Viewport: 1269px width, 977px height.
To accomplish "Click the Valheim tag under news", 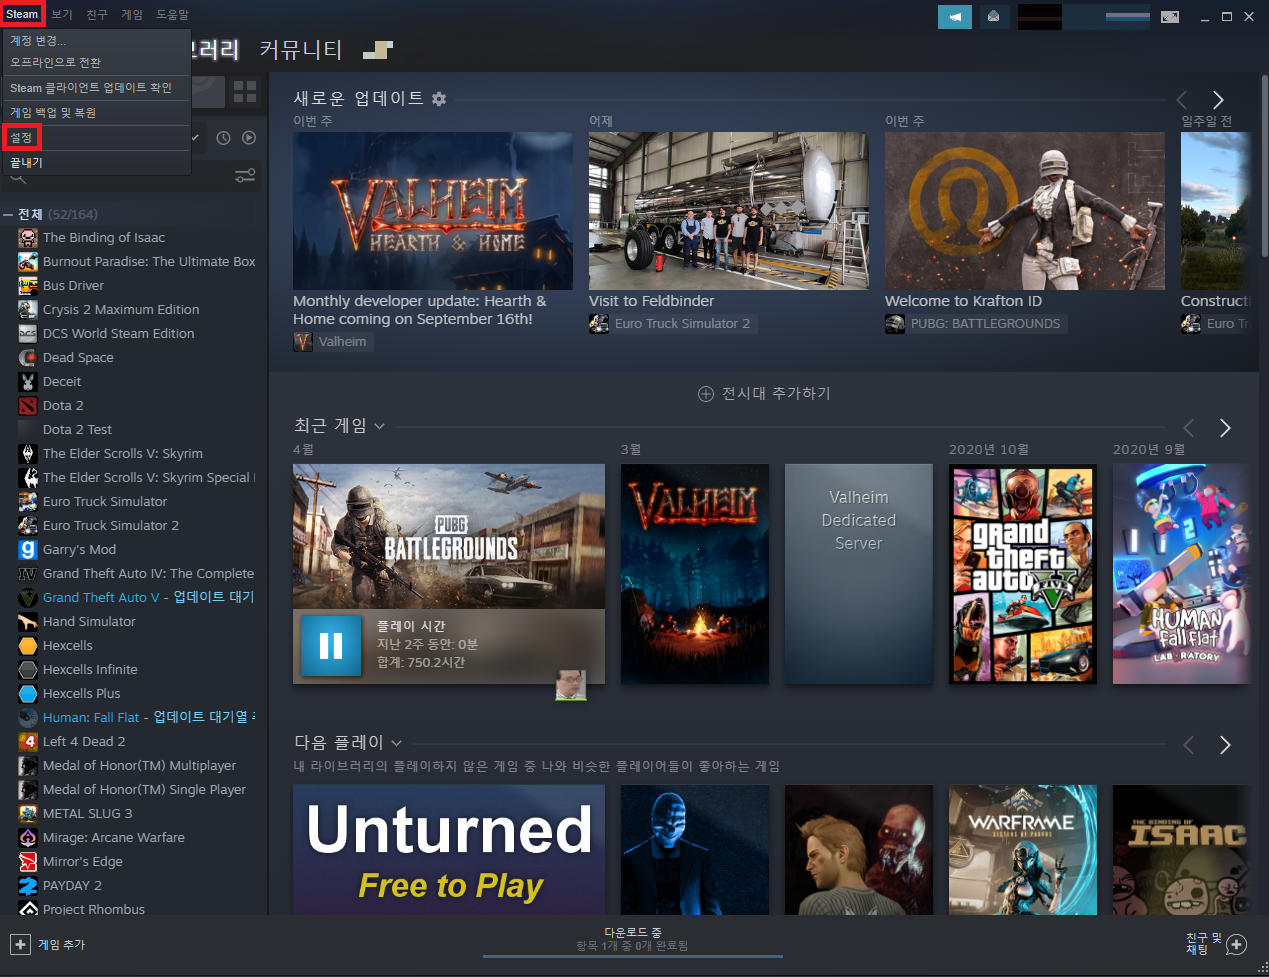I will coord(333,342).
